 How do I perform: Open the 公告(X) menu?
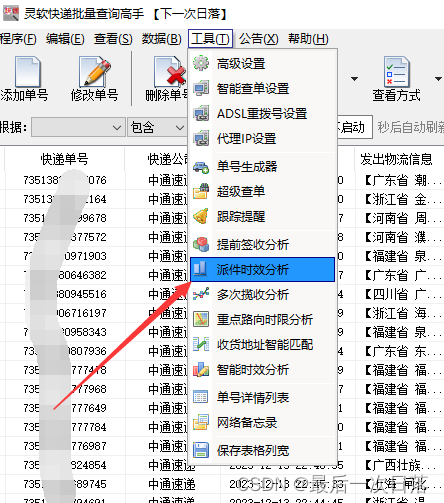tap(259, 39)
